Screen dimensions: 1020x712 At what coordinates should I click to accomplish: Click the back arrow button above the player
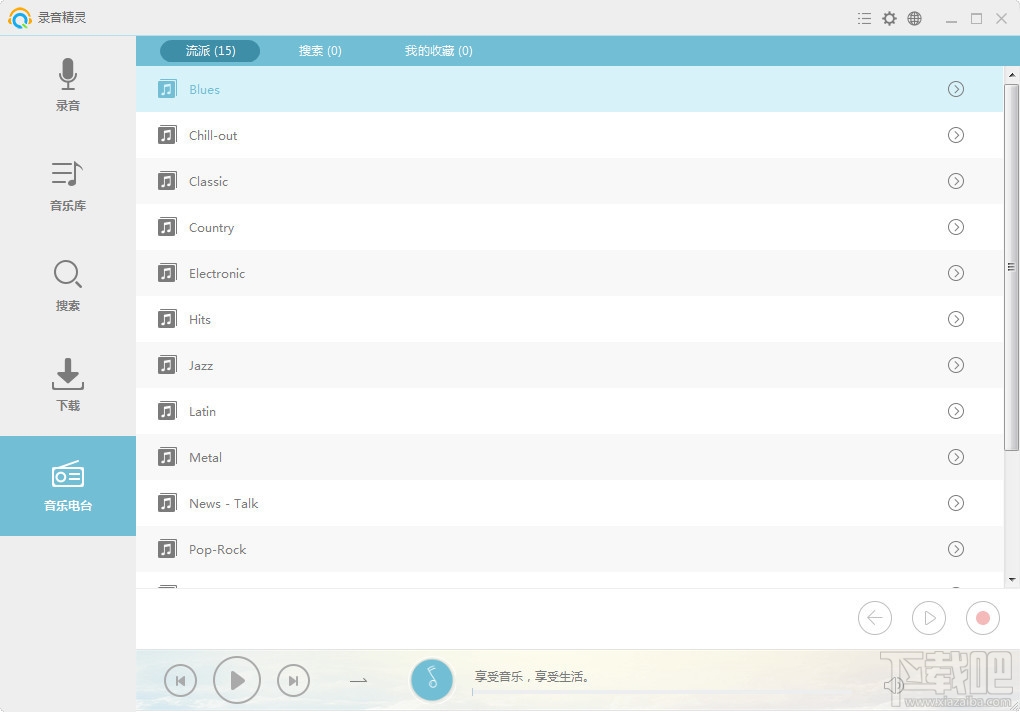[x=875, y=618]
